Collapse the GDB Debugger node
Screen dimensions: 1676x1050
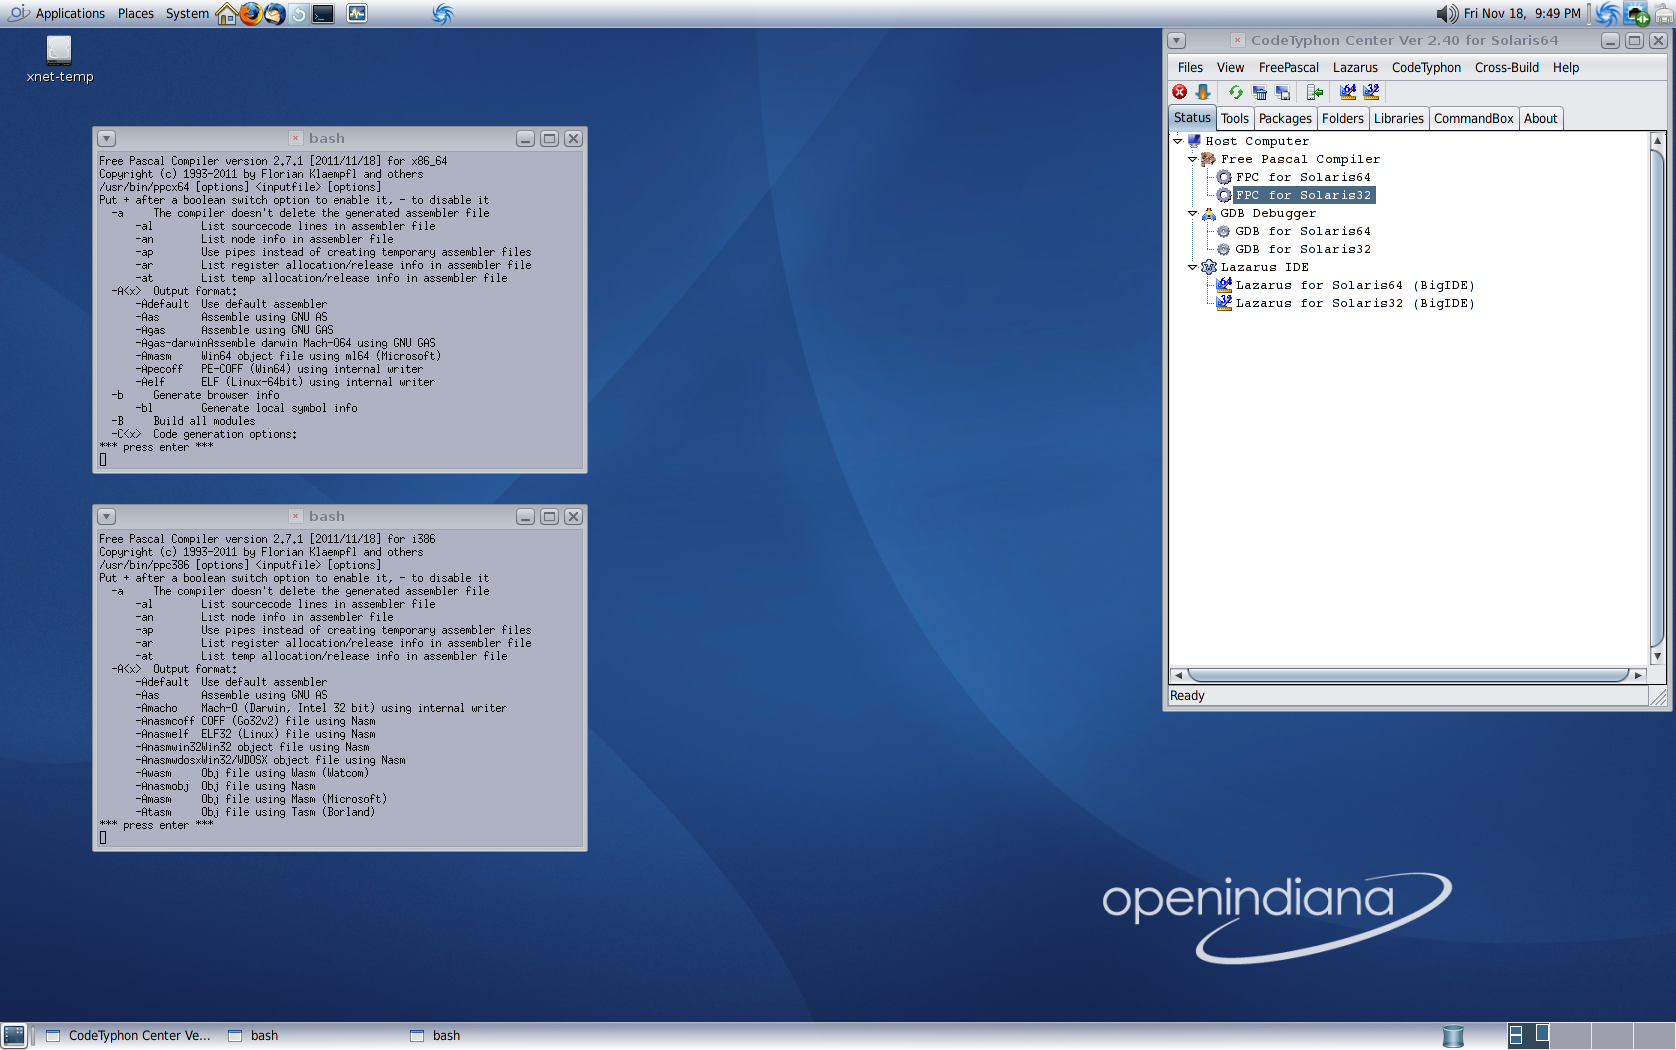(1192, 213)
